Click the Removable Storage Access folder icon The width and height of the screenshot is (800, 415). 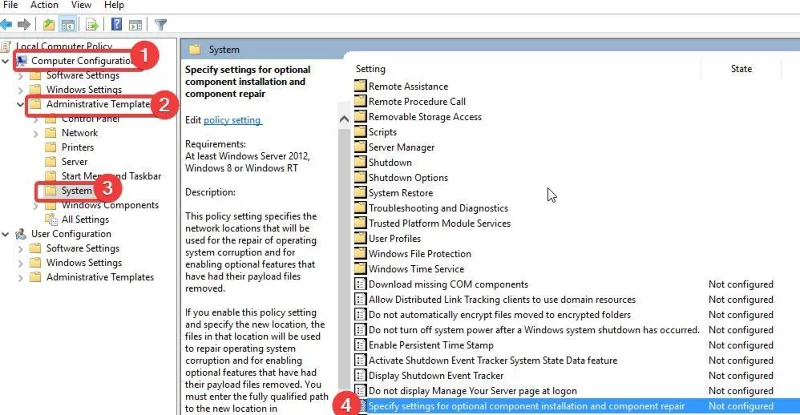click(360, 116)
